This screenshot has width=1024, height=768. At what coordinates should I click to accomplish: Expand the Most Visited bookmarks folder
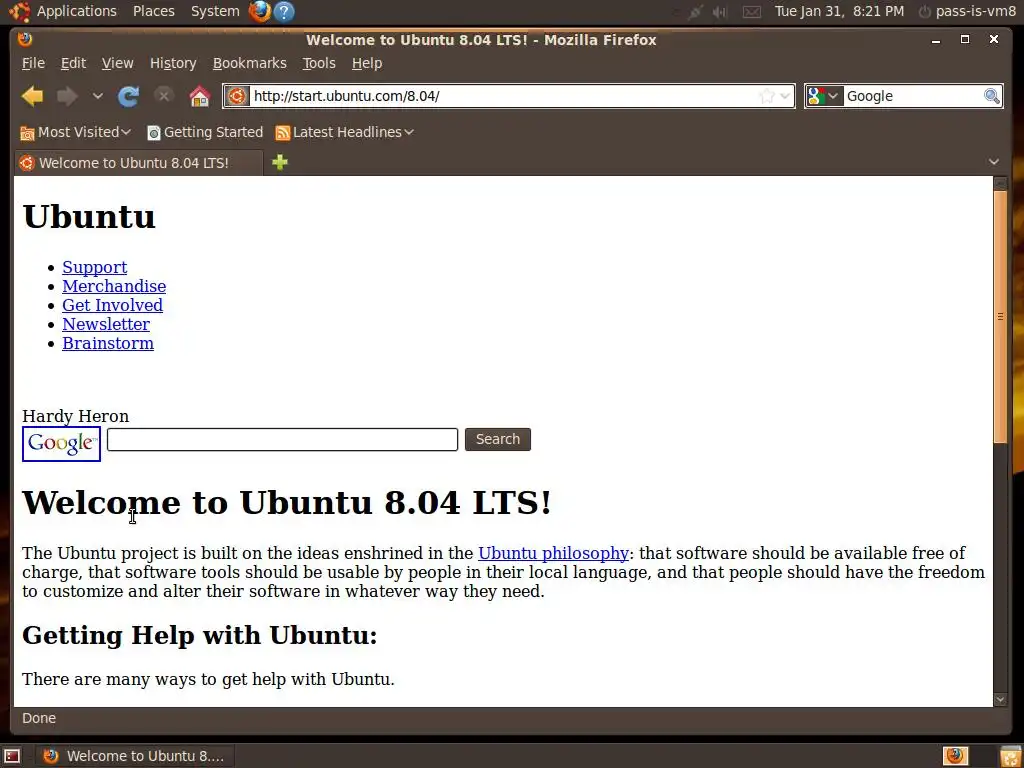[76, 133]
